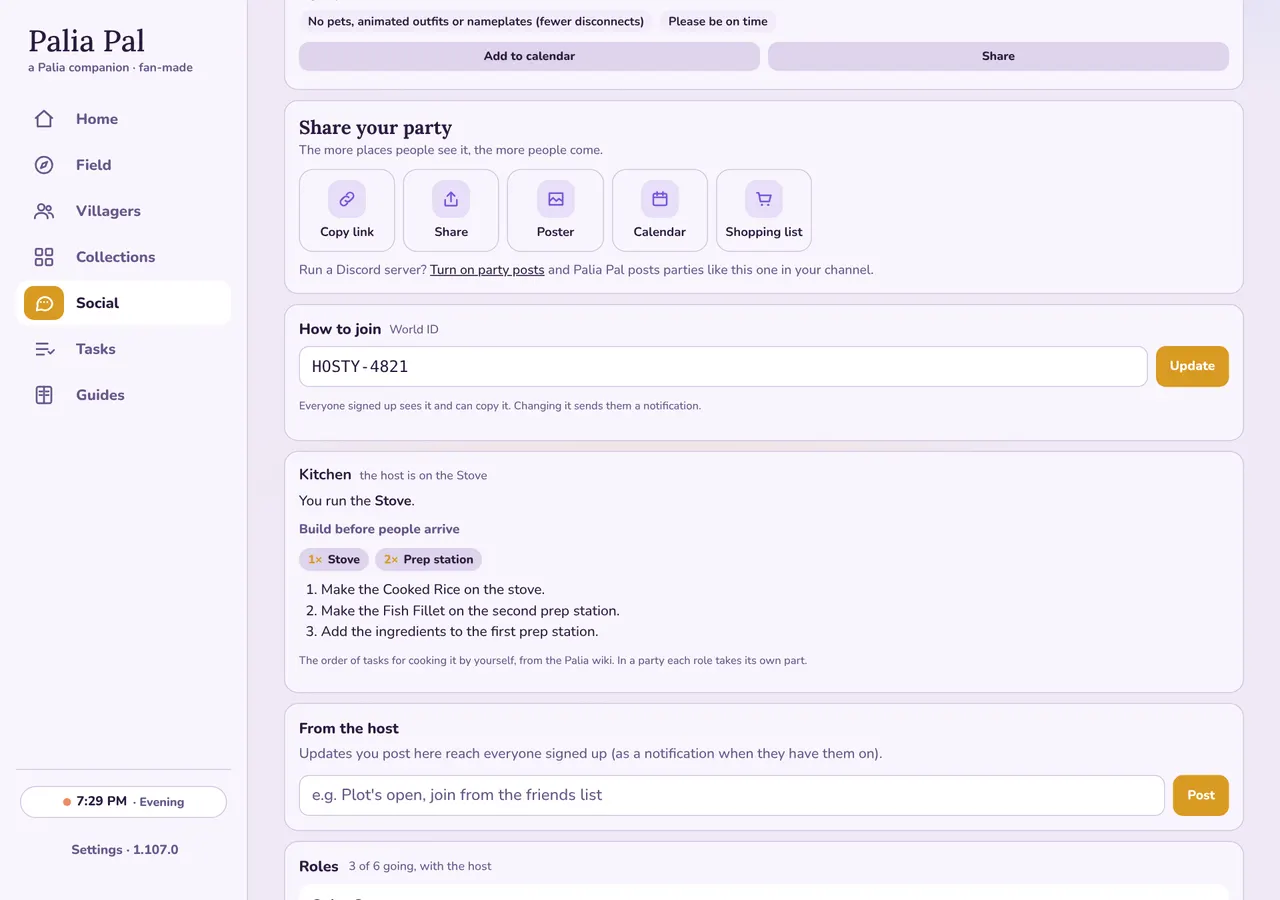Click the Palia Pal title
This screenshot has width=1280, height=900.
click(x=86, y=41)
